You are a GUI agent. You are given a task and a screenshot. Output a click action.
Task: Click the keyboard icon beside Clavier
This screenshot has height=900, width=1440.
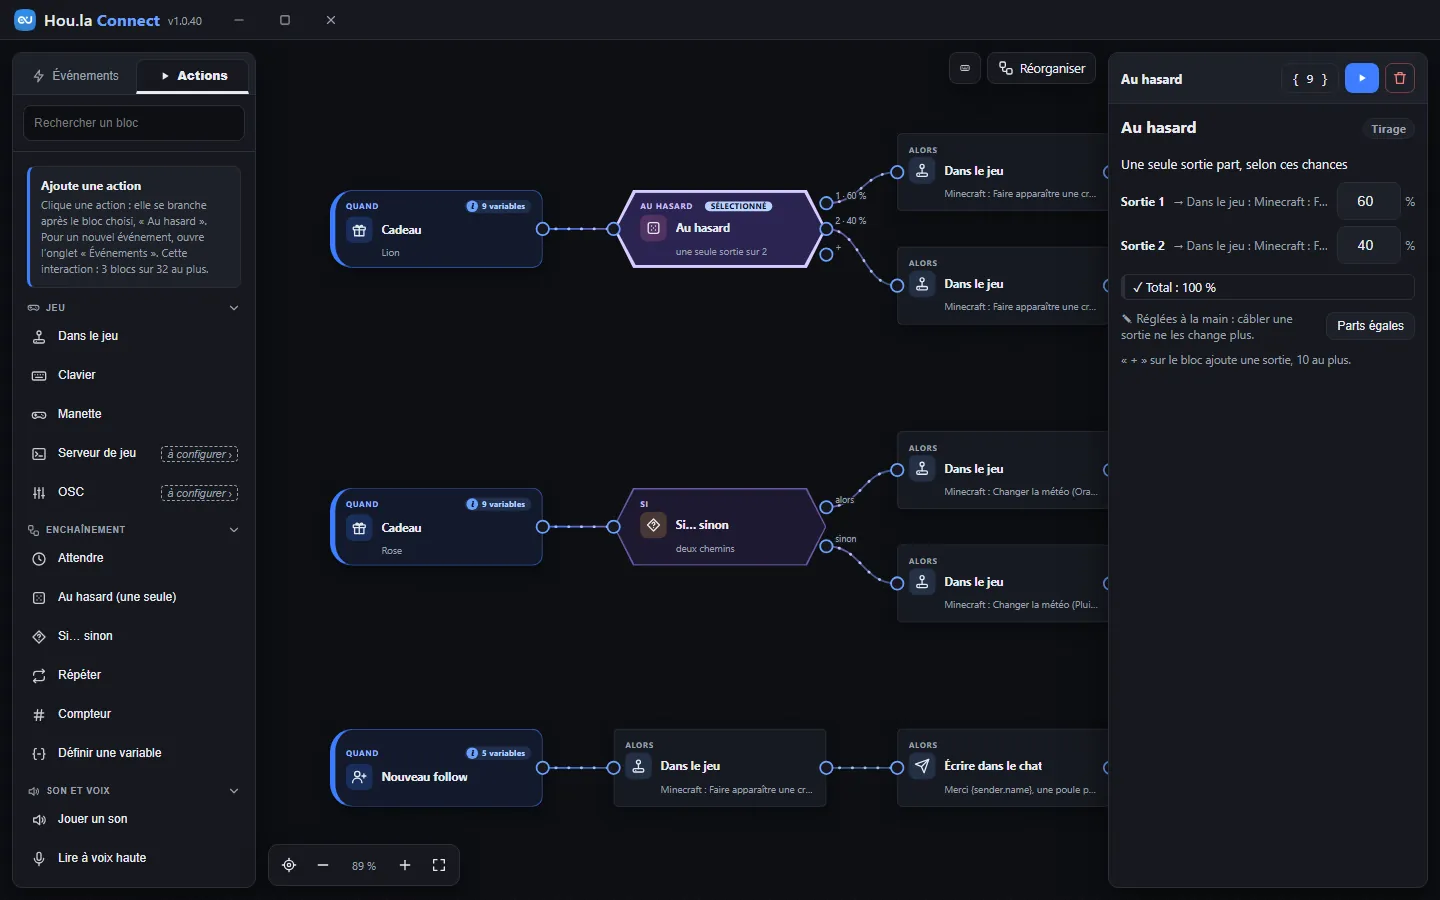(x=39, y=375)
